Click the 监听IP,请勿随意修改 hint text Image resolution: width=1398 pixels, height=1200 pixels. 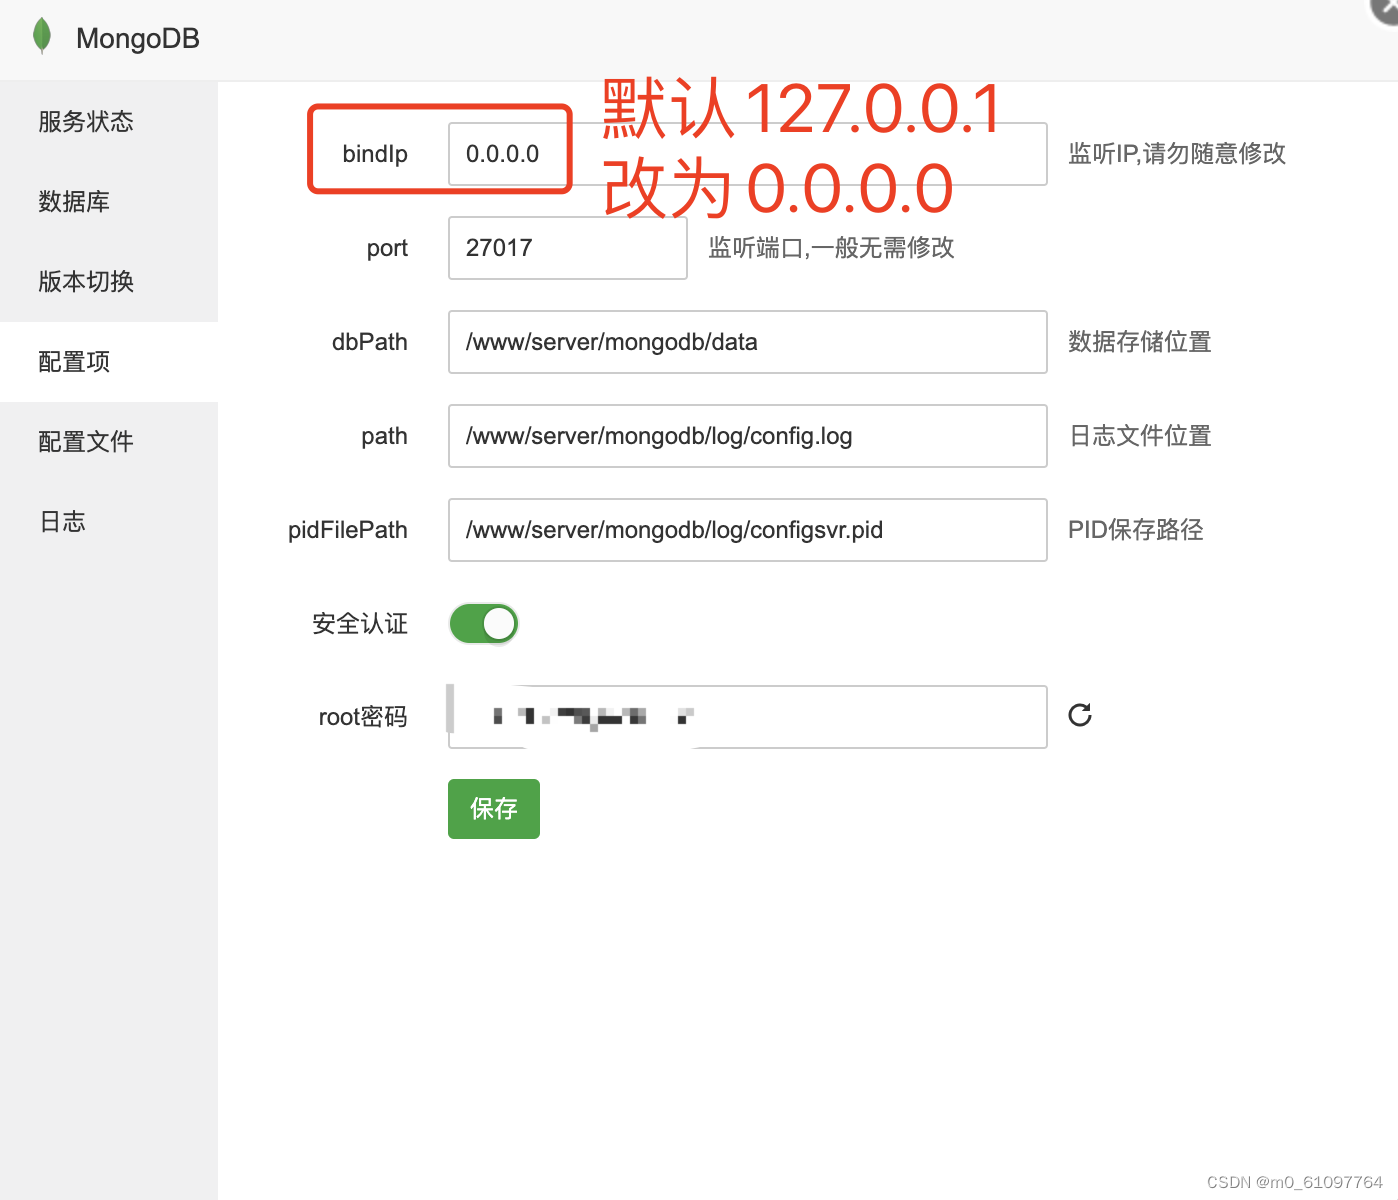click(1177, 154)
